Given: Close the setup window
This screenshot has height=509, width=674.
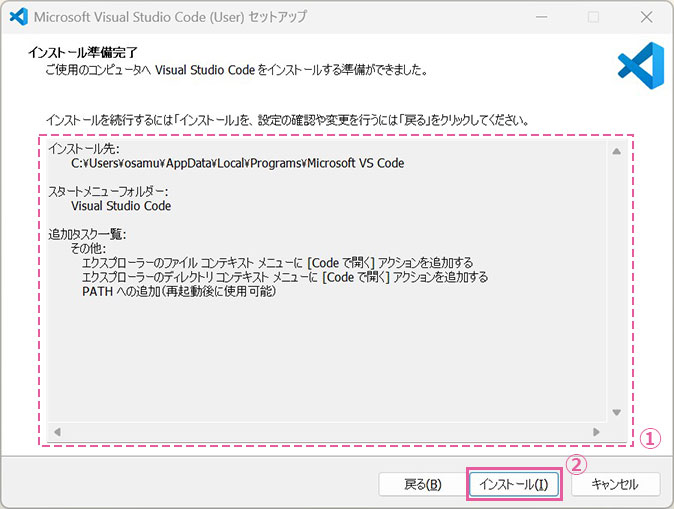Looking at the screenshot, I should [646, 17].
